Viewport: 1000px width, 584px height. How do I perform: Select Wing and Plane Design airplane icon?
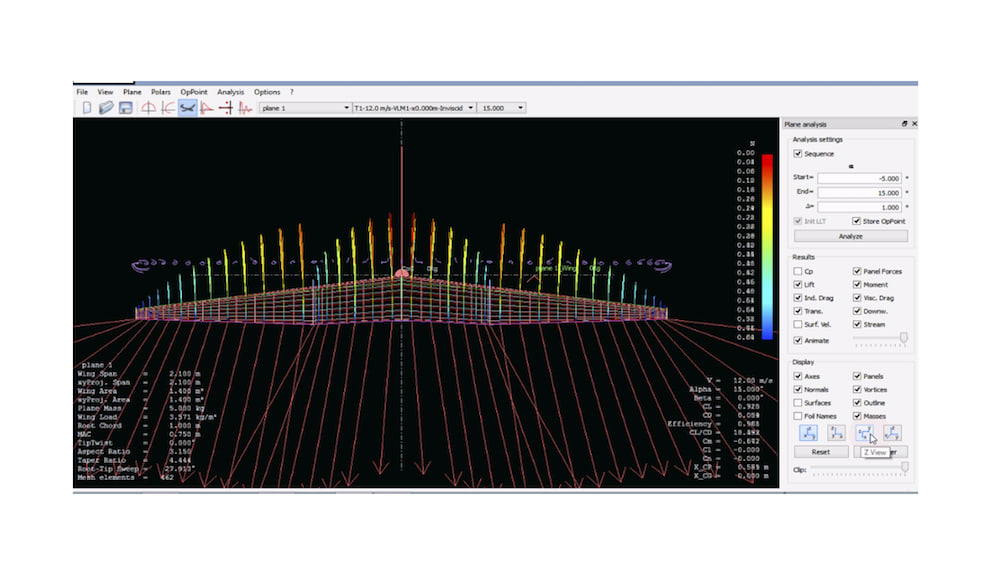[x=188, y=108]
